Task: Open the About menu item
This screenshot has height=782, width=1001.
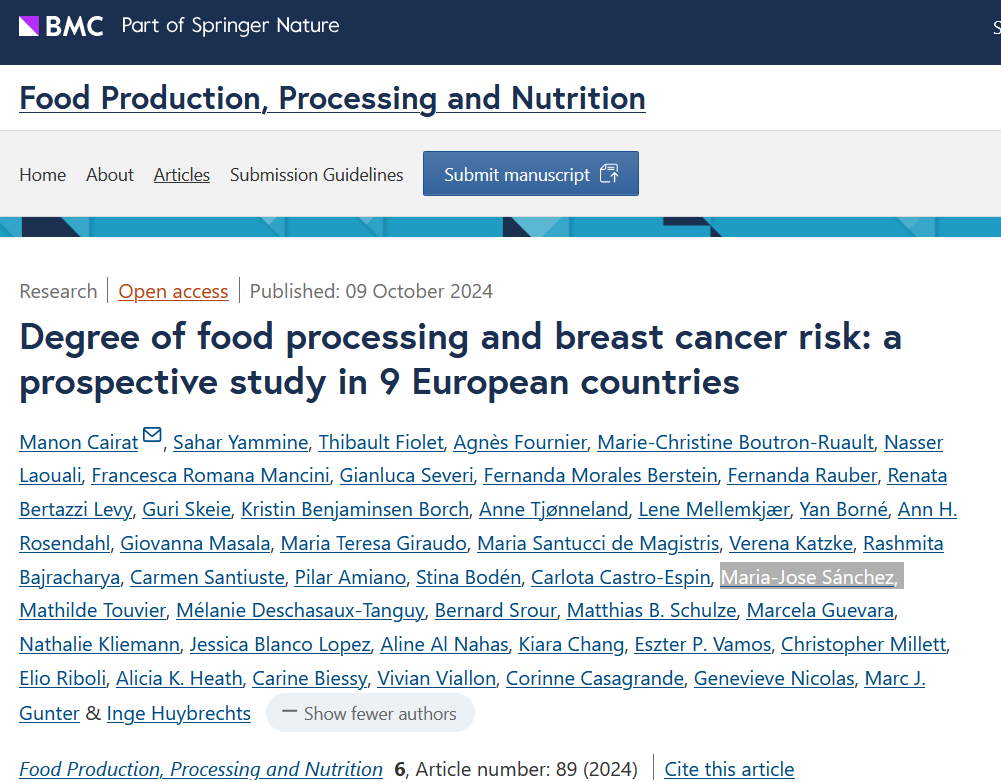Action: coord(110,175)
